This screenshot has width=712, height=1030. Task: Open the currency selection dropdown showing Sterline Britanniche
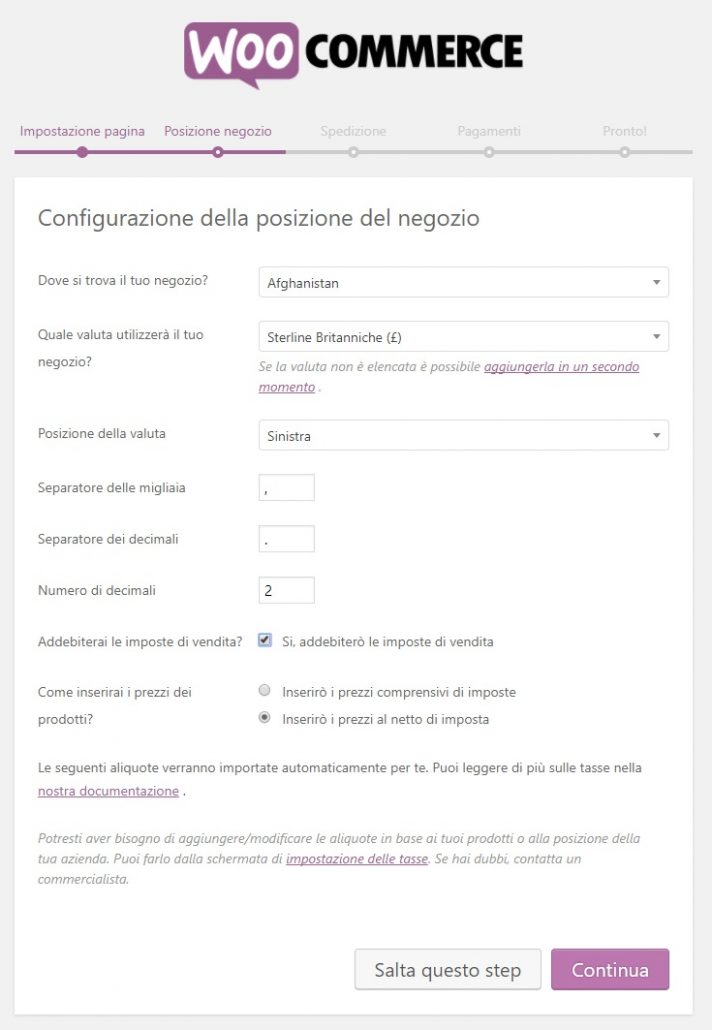pos(460,336)
